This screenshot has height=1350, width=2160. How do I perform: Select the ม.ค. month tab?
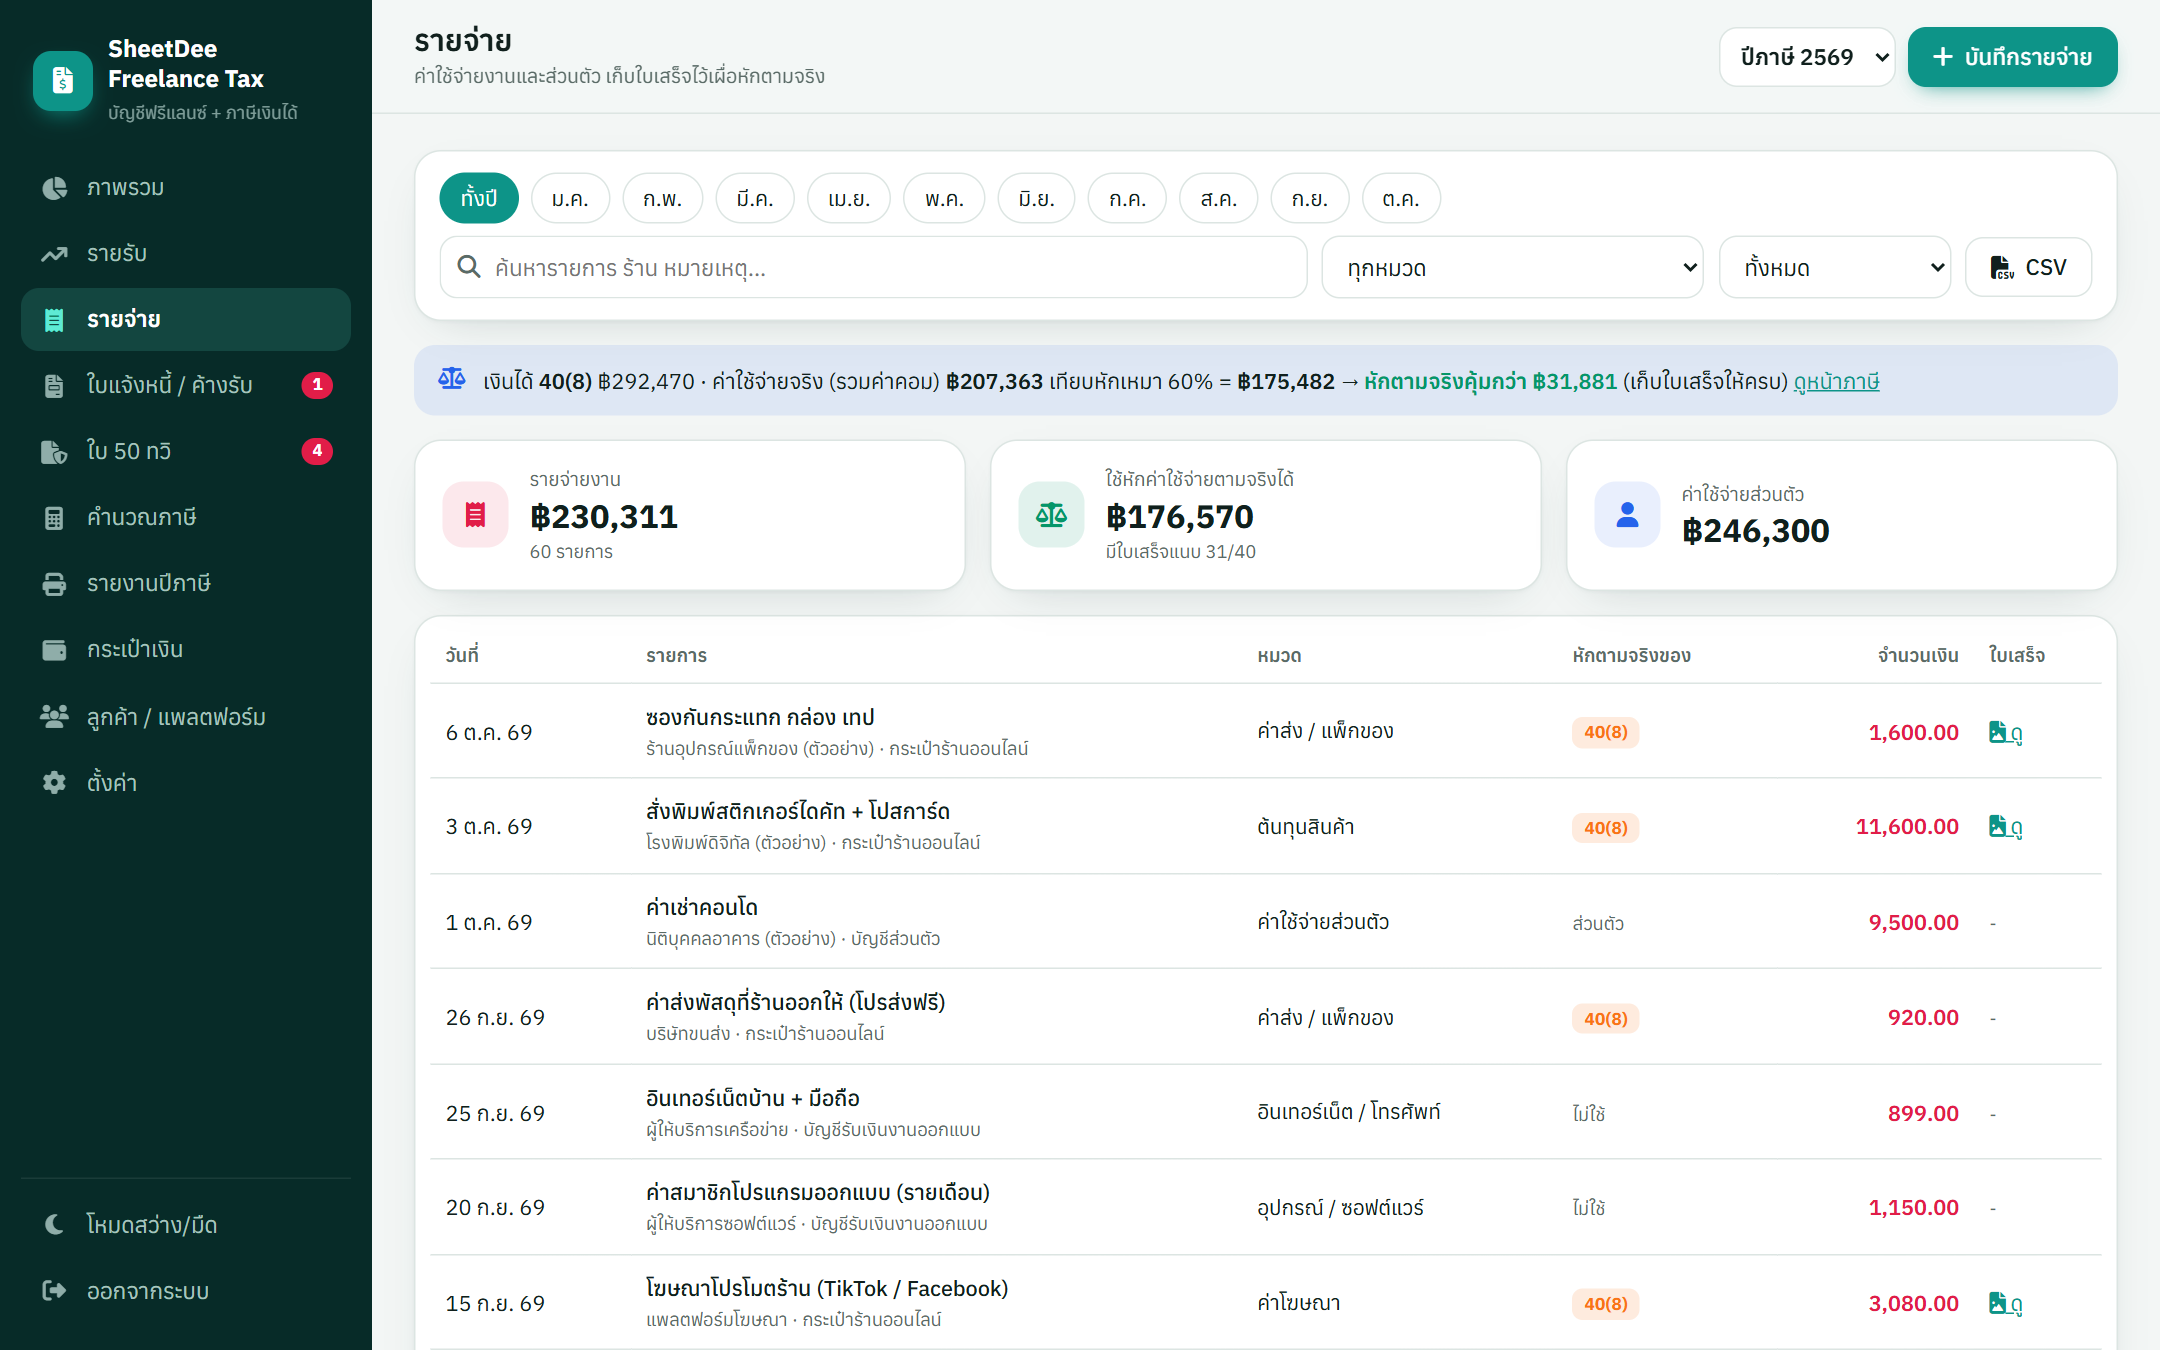click(x=570, y=198)
